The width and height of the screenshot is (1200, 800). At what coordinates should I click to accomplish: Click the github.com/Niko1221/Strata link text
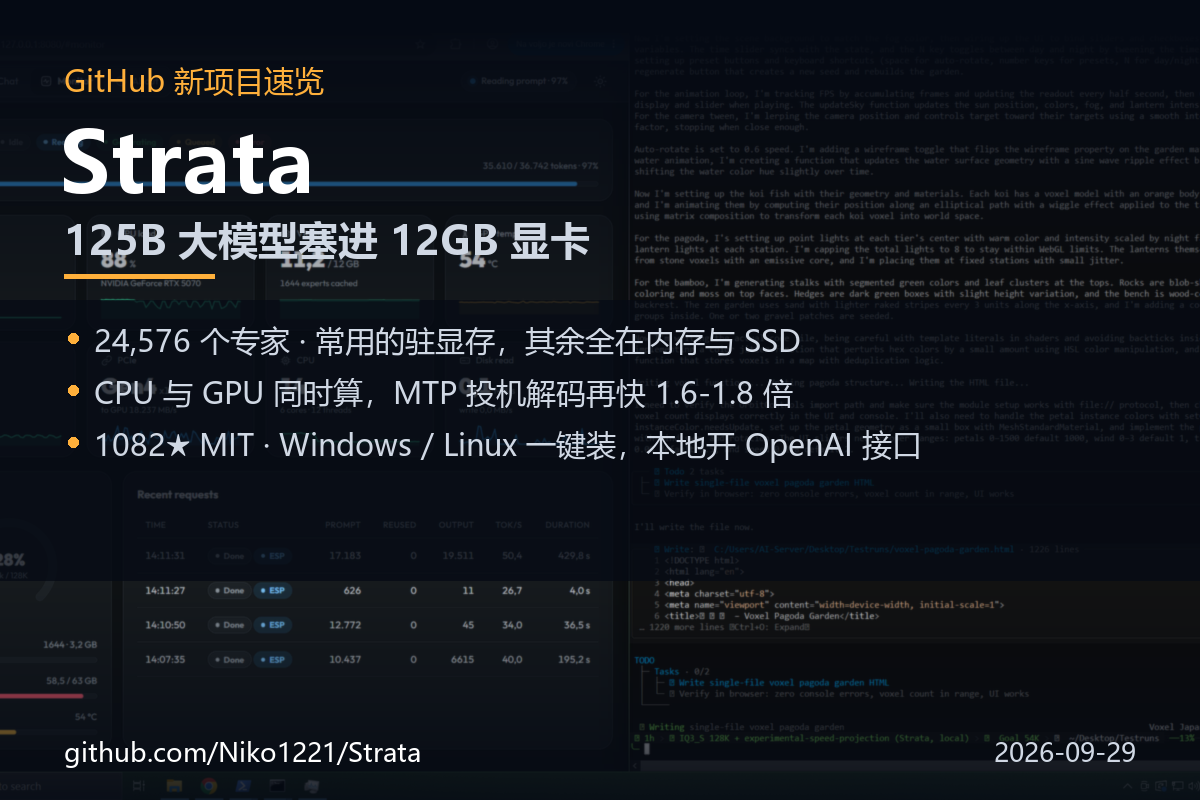click(x=243, y=753)
